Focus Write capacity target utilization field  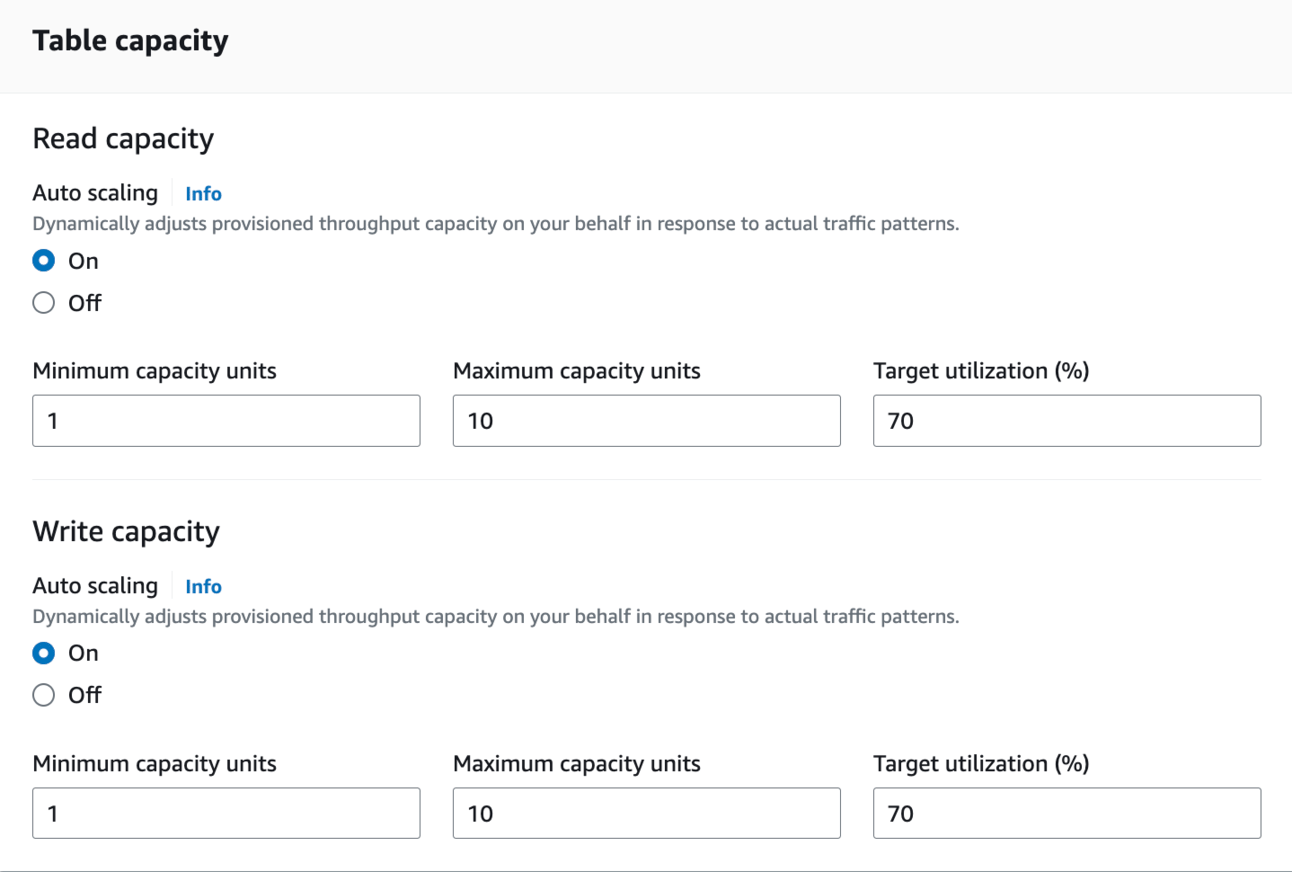point(1066,814)
